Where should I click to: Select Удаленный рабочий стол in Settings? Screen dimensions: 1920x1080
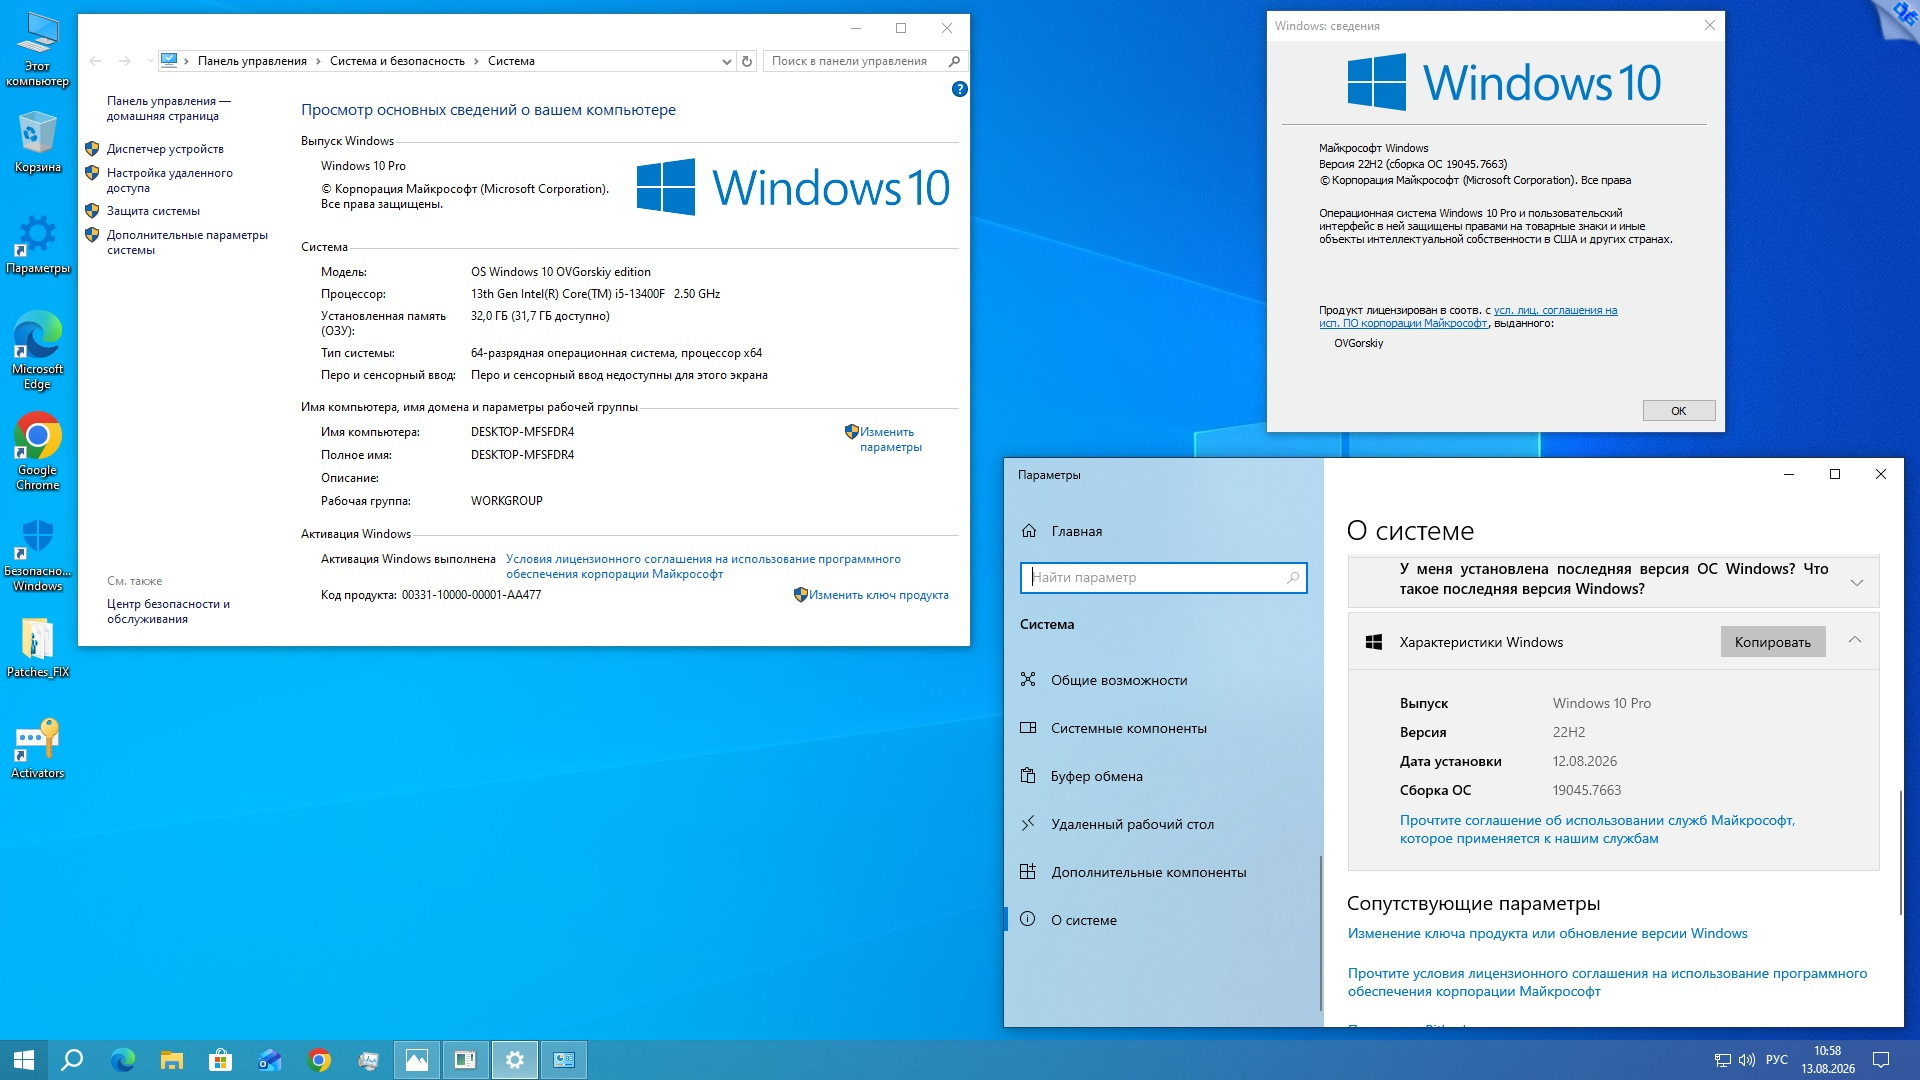pos(1132,824)
